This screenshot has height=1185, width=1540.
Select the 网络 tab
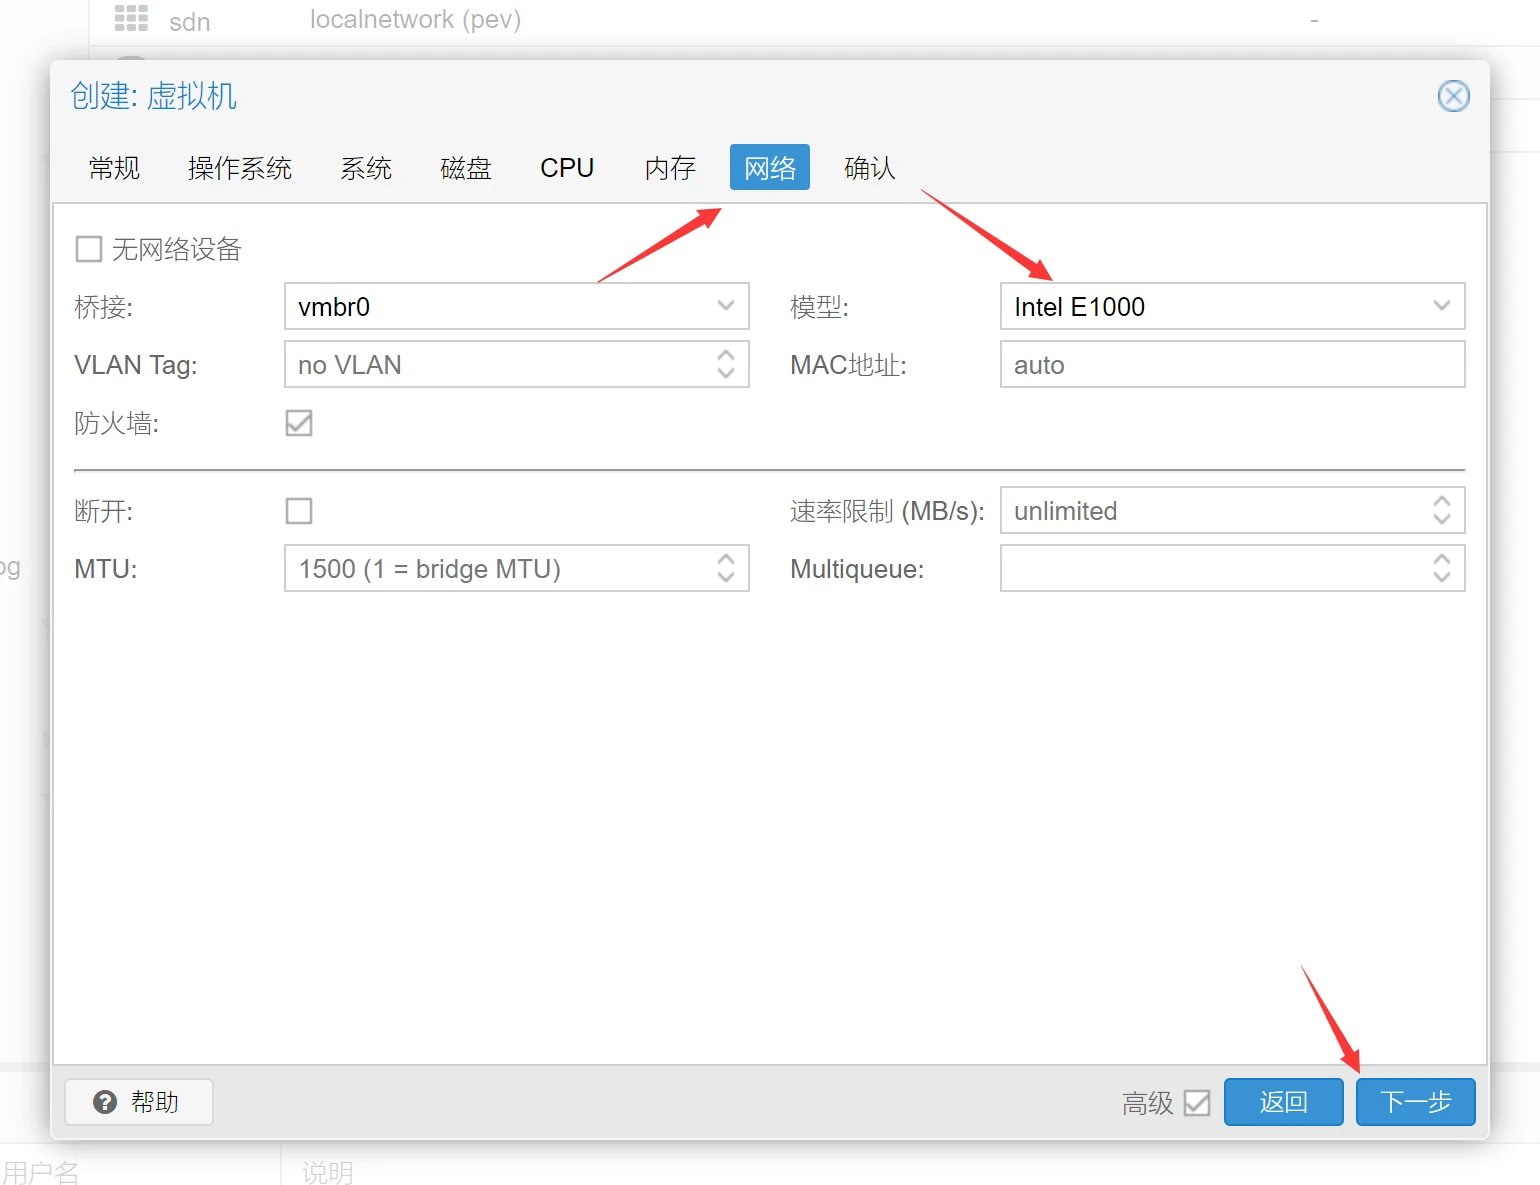tap(770, 167)
